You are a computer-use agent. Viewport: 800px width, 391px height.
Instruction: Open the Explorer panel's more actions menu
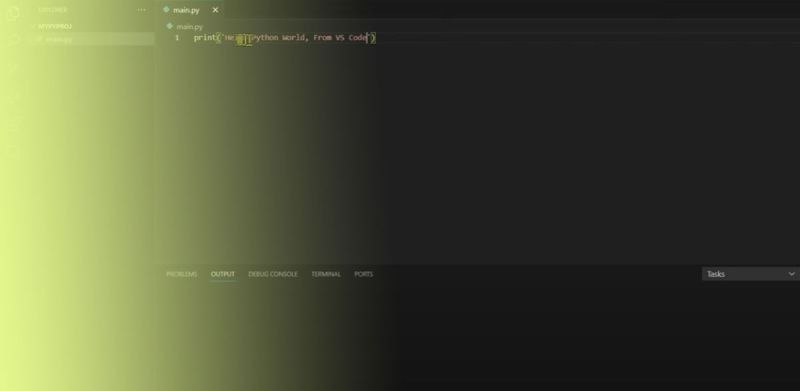[x=141, y=10]
